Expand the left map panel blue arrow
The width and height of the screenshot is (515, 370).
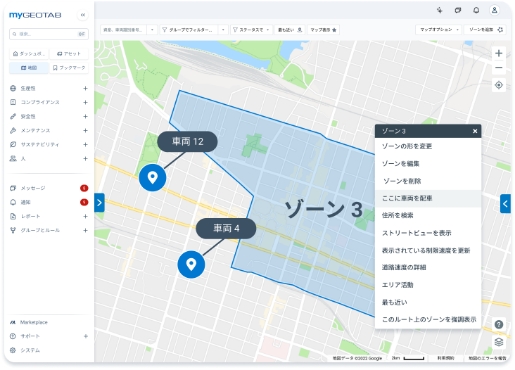click(99, 203)
